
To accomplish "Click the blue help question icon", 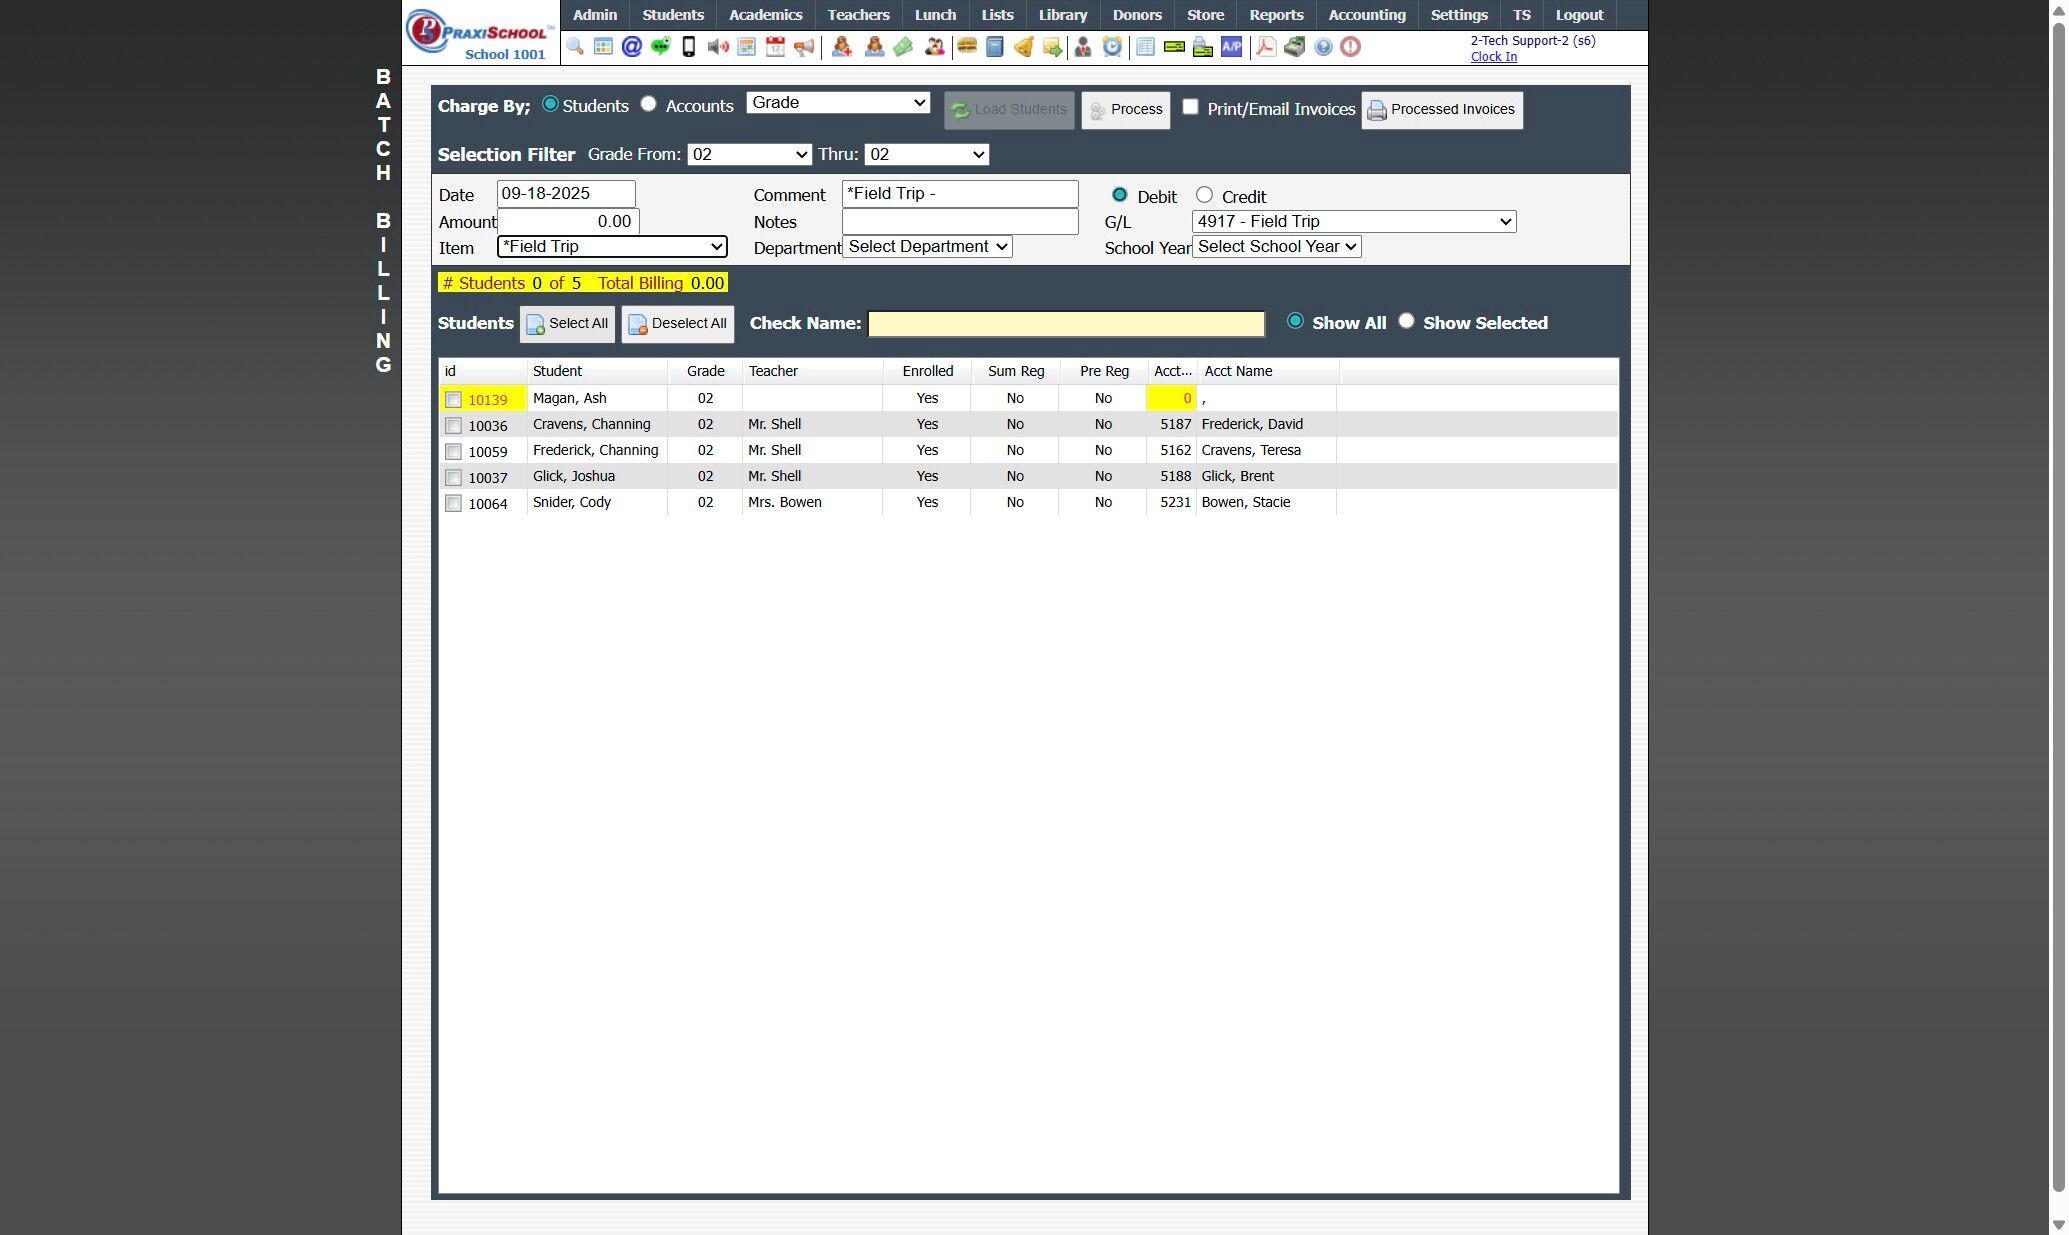I will click(x=1322, y=47).
